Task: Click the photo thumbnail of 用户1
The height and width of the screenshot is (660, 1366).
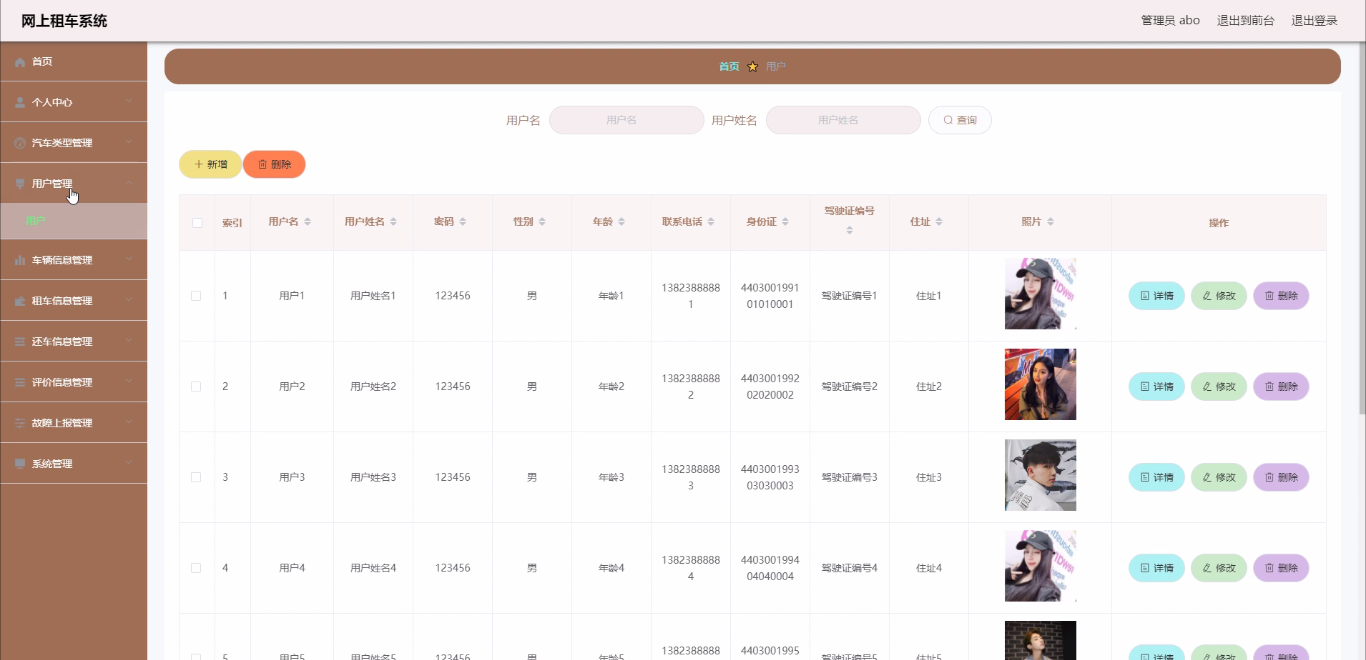Action: 1040,294
